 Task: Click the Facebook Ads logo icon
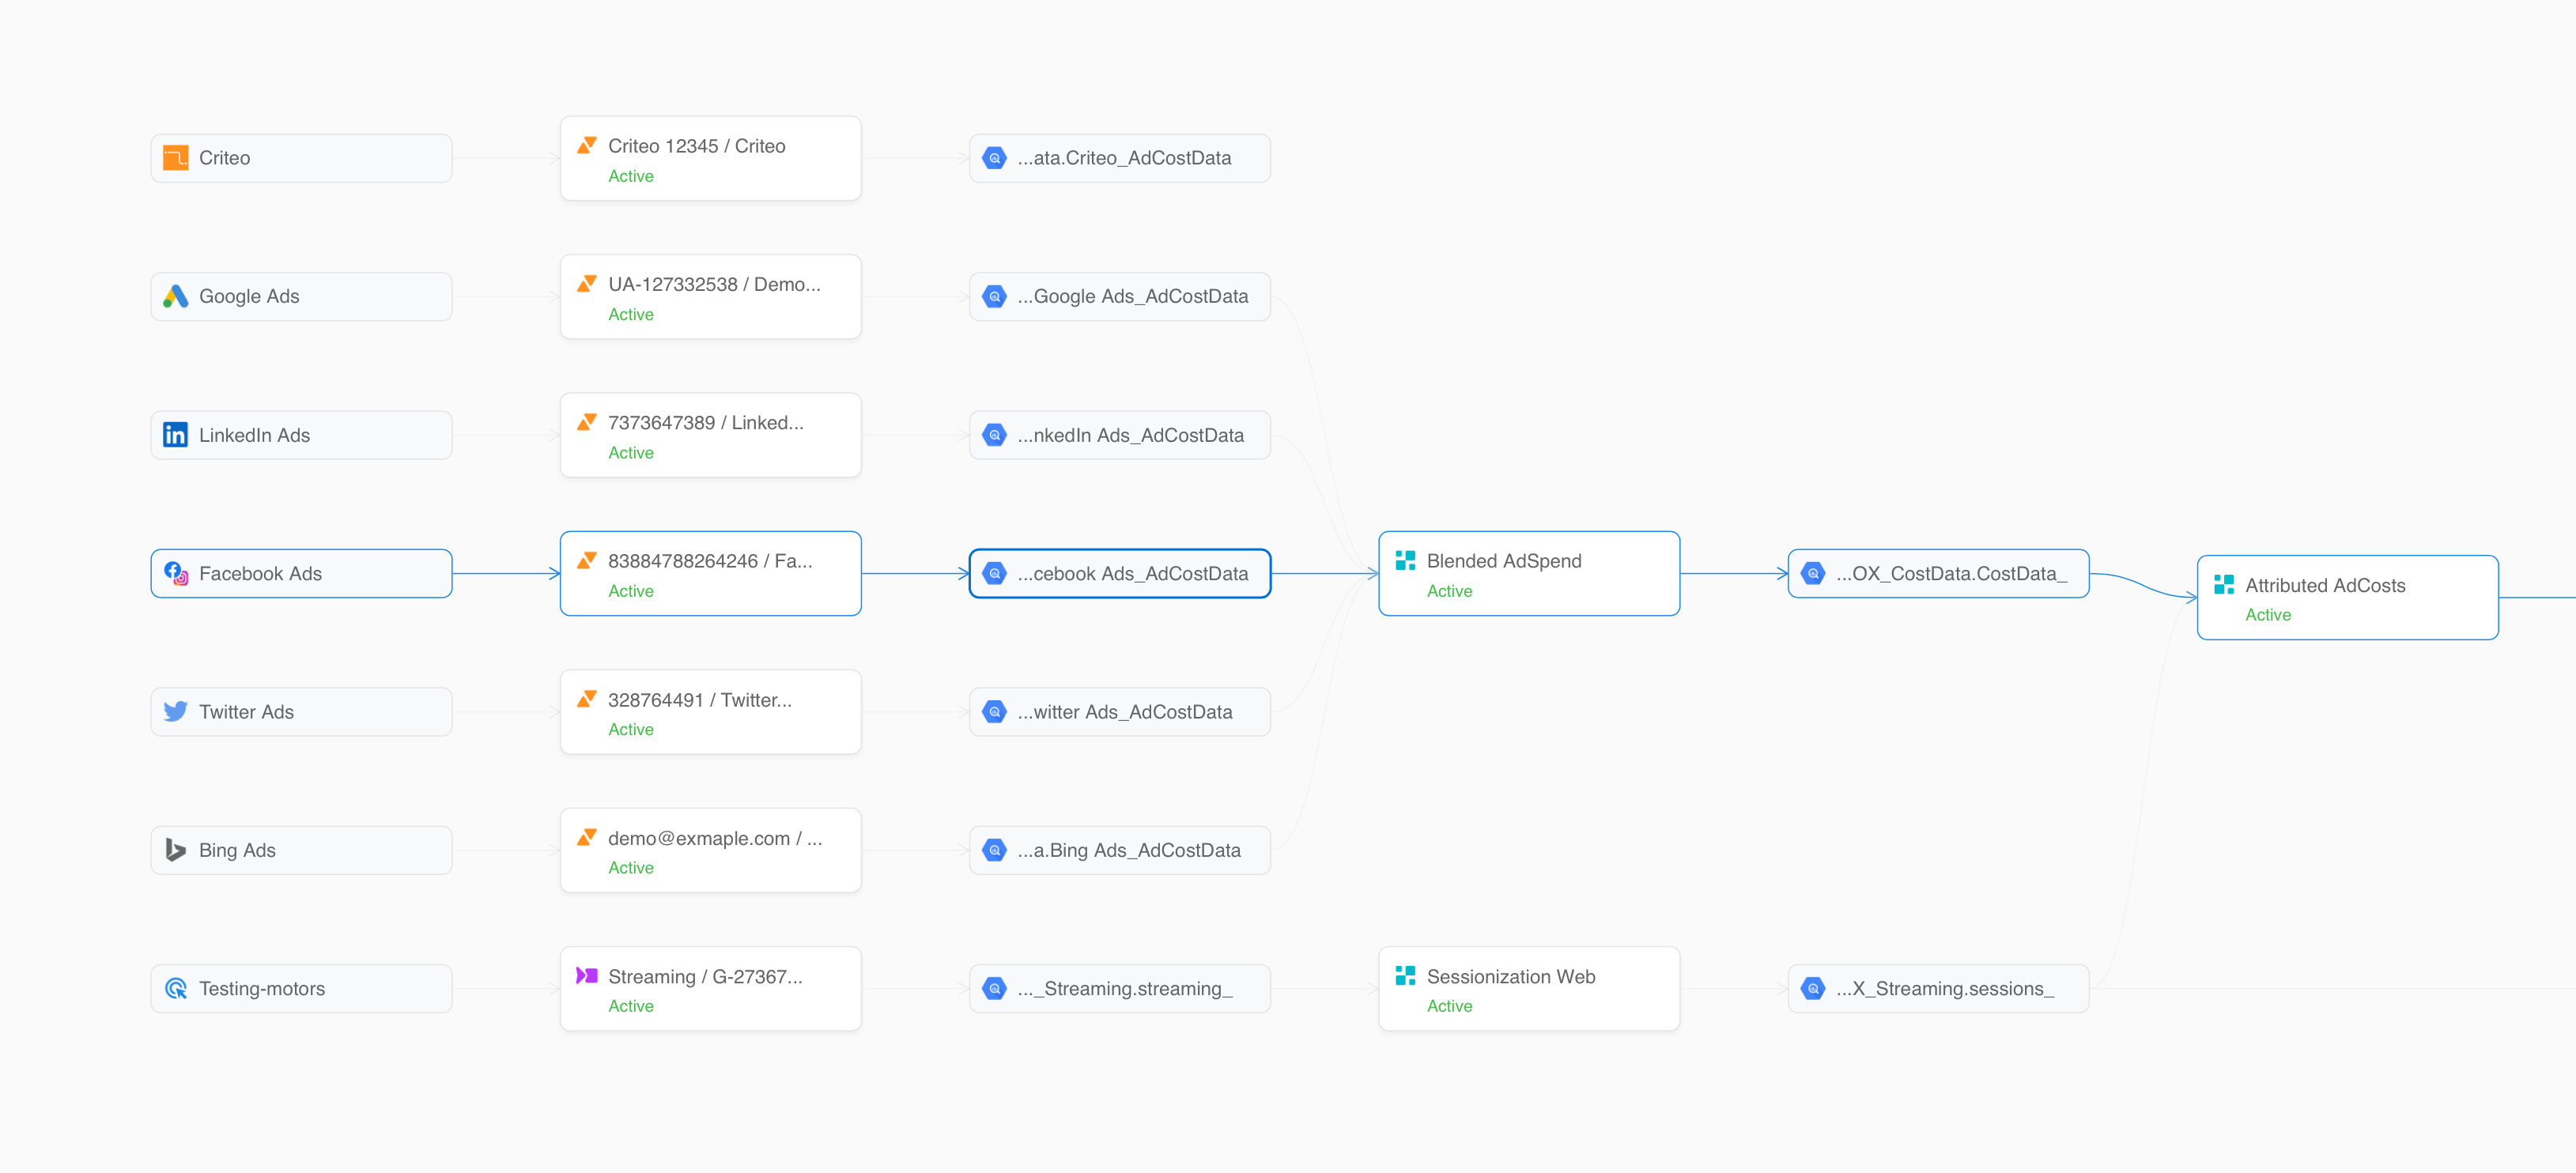[175, 573]
